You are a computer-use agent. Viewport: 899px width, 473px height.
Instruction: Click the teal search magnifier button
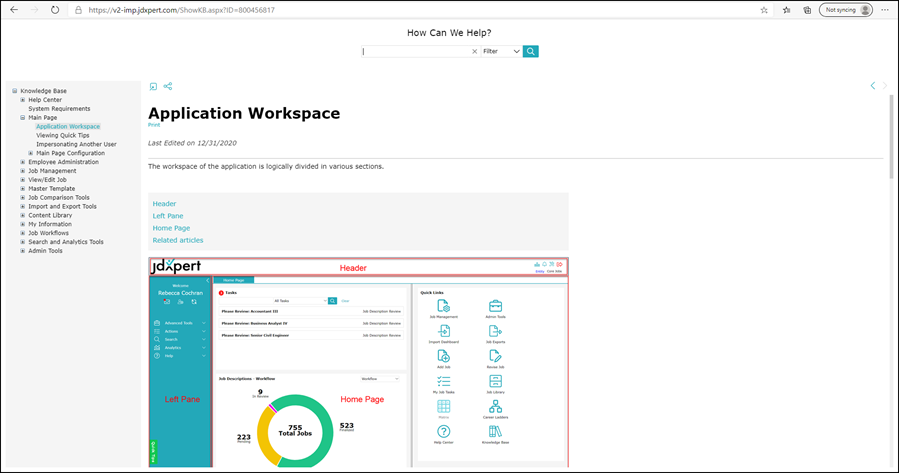click(x=531, y=51)
